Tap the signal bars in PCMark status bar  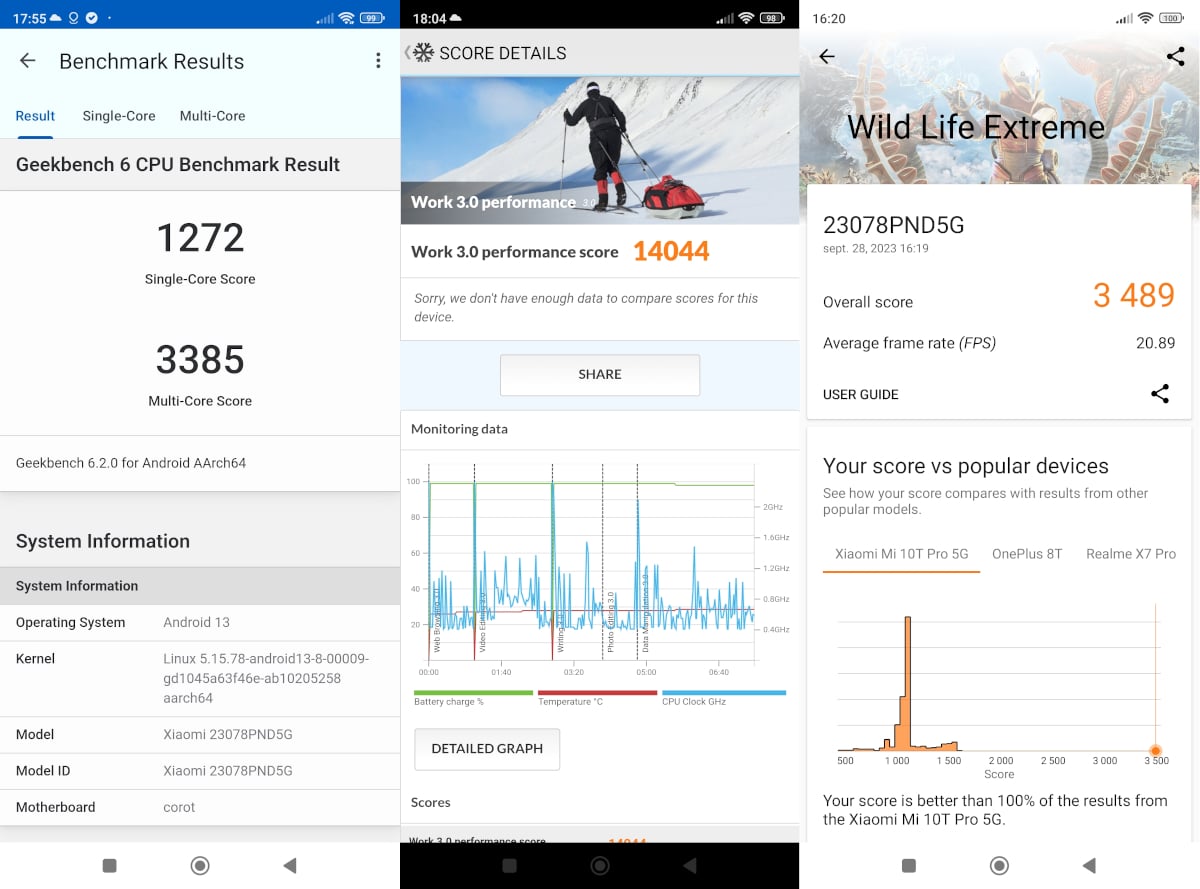click(x=725, y=18)
